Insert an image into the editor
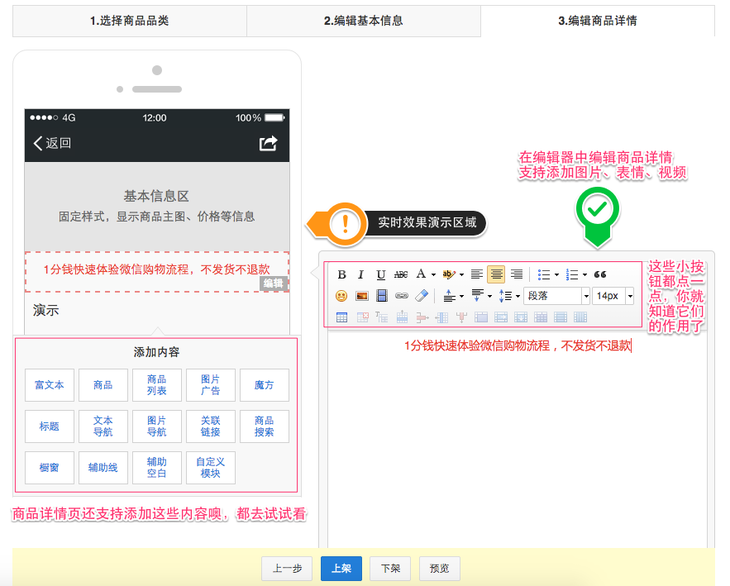This screenshot has width=730, height=586. [362, 296]
